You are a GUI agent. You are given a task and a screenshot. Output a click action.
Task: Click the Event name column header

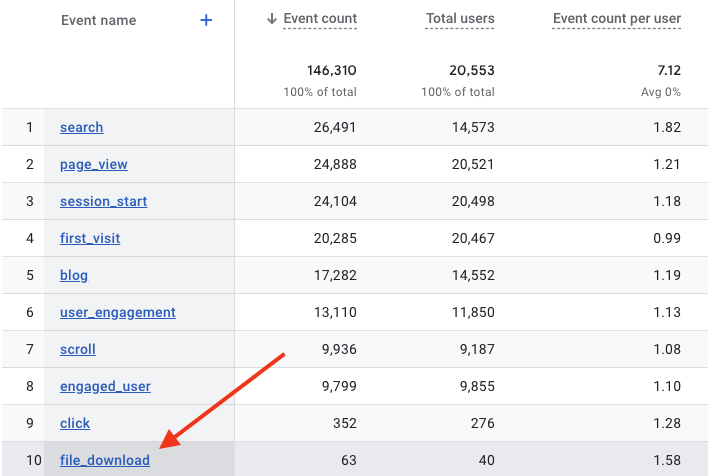[98, 20]
